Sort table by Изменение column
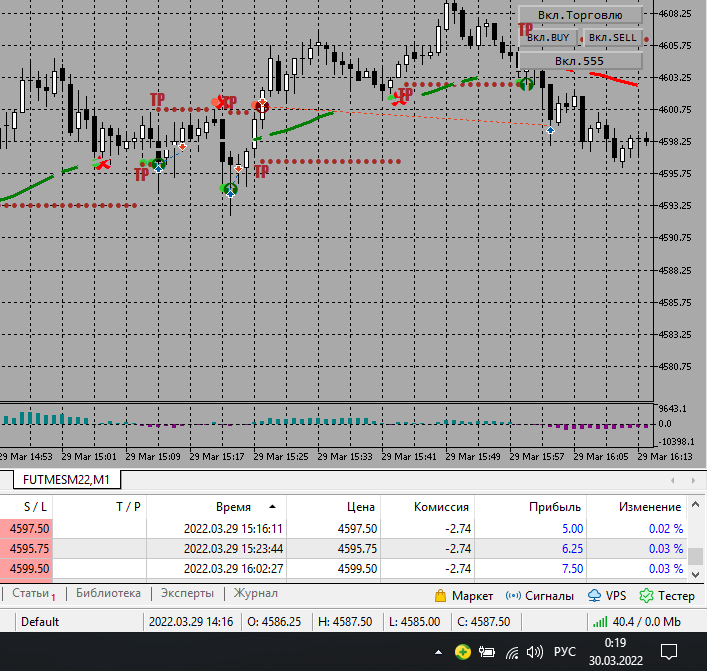This screenshot has height=671, width=707. click(637, 507)
